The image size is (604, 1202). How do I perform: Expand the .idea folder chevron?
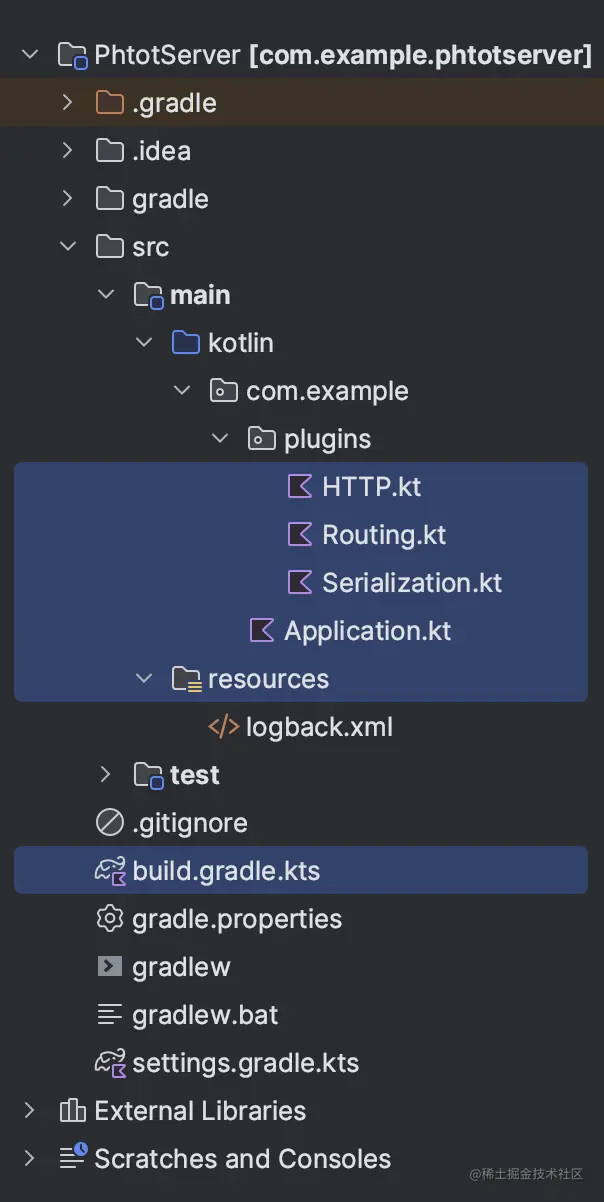(68, 151)
